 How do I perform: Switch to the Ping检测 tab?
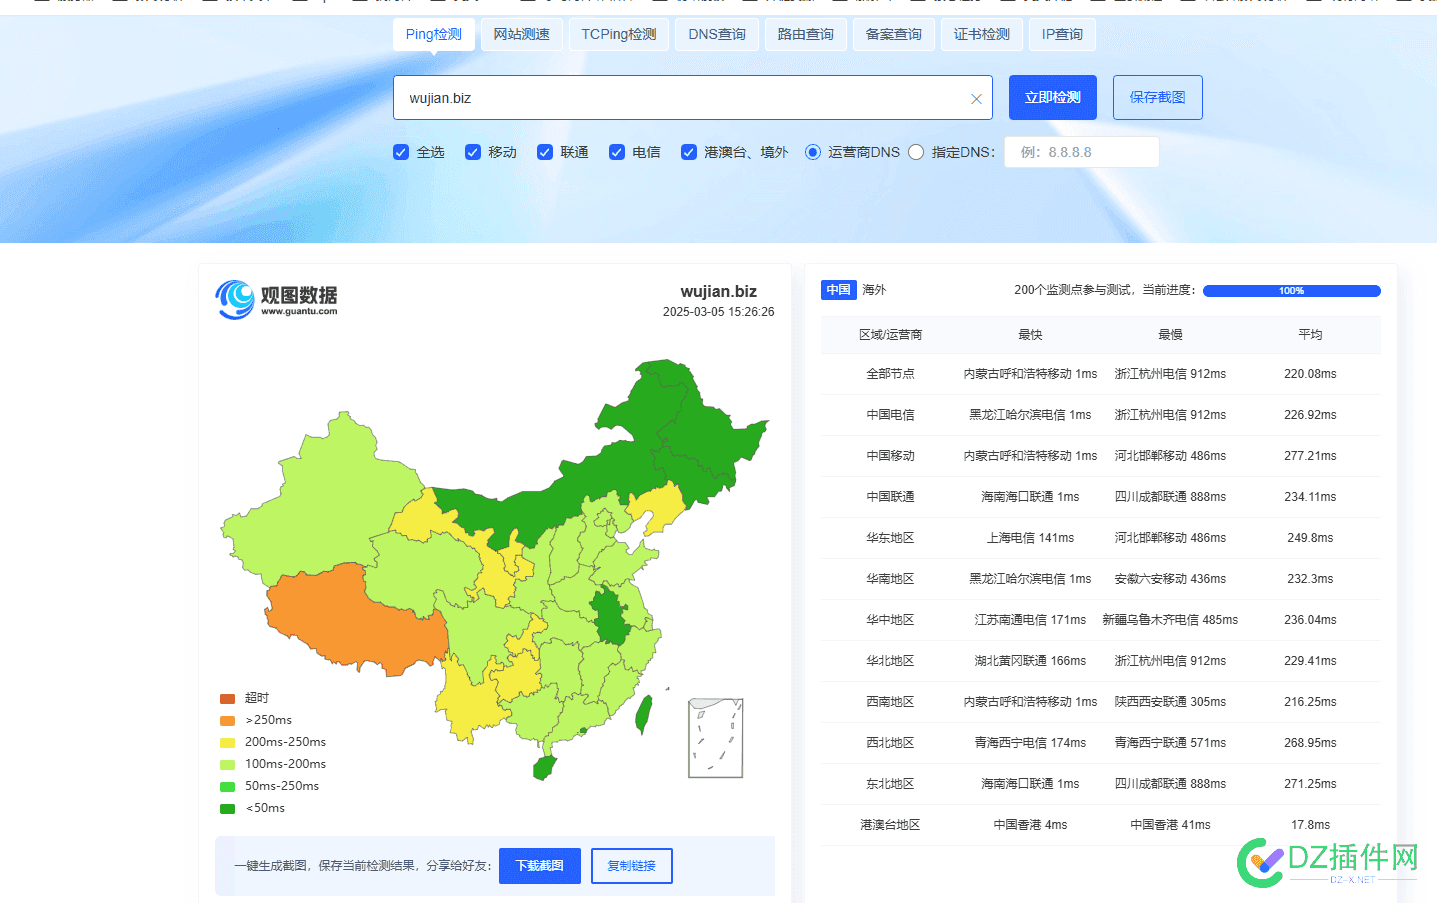click(x=433, y=34)
